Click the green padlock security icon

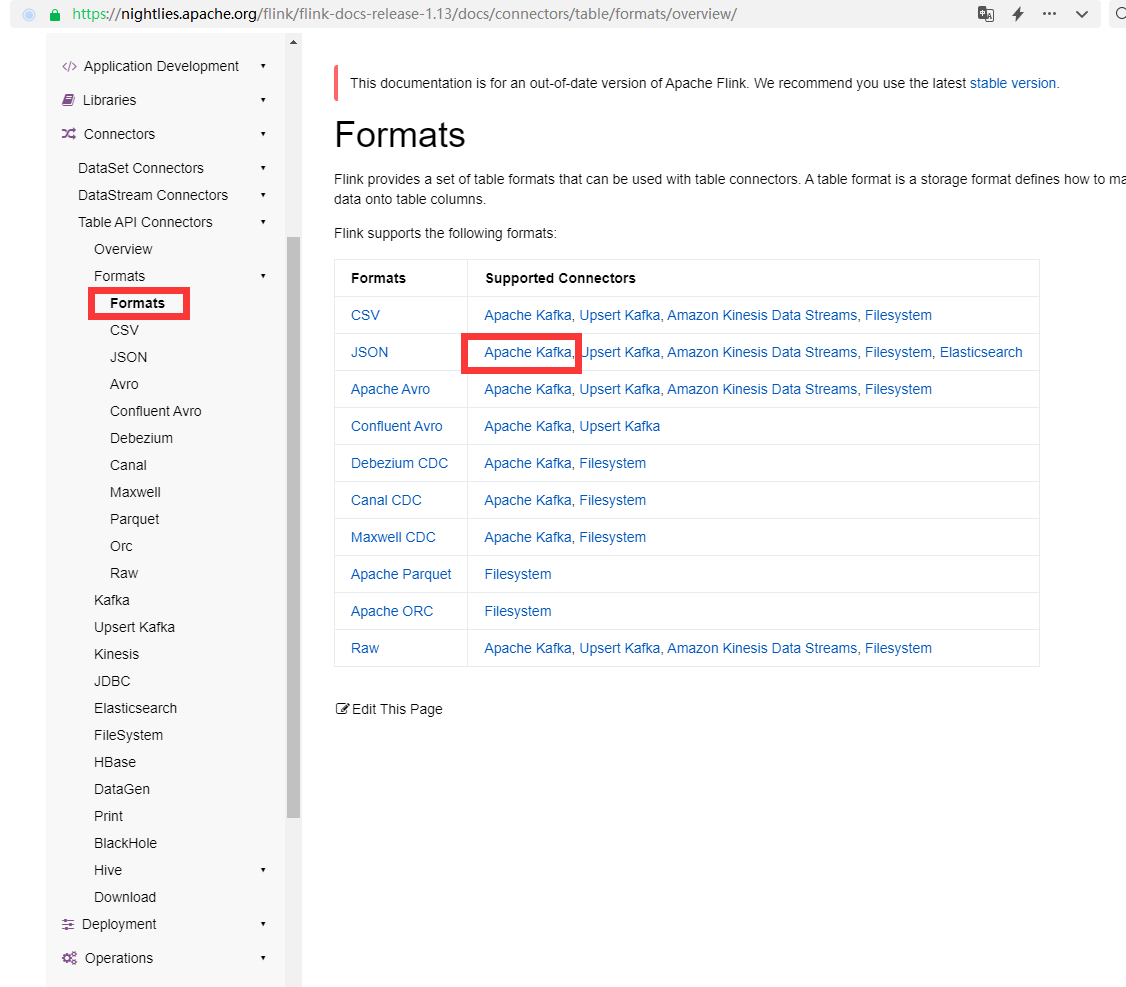pyautogui.click(x=55, y=15)
